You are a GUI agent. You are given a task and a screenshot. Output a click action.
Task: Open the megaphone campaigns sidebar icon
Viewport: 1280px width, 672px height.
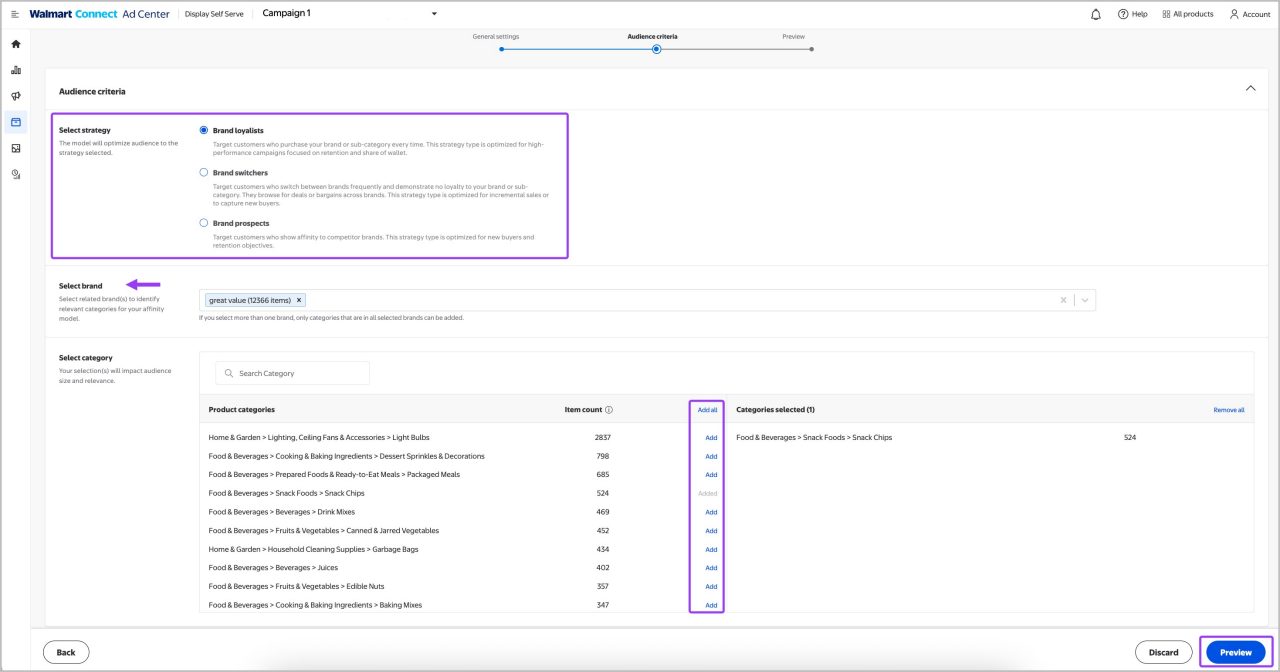click(16, 96)
